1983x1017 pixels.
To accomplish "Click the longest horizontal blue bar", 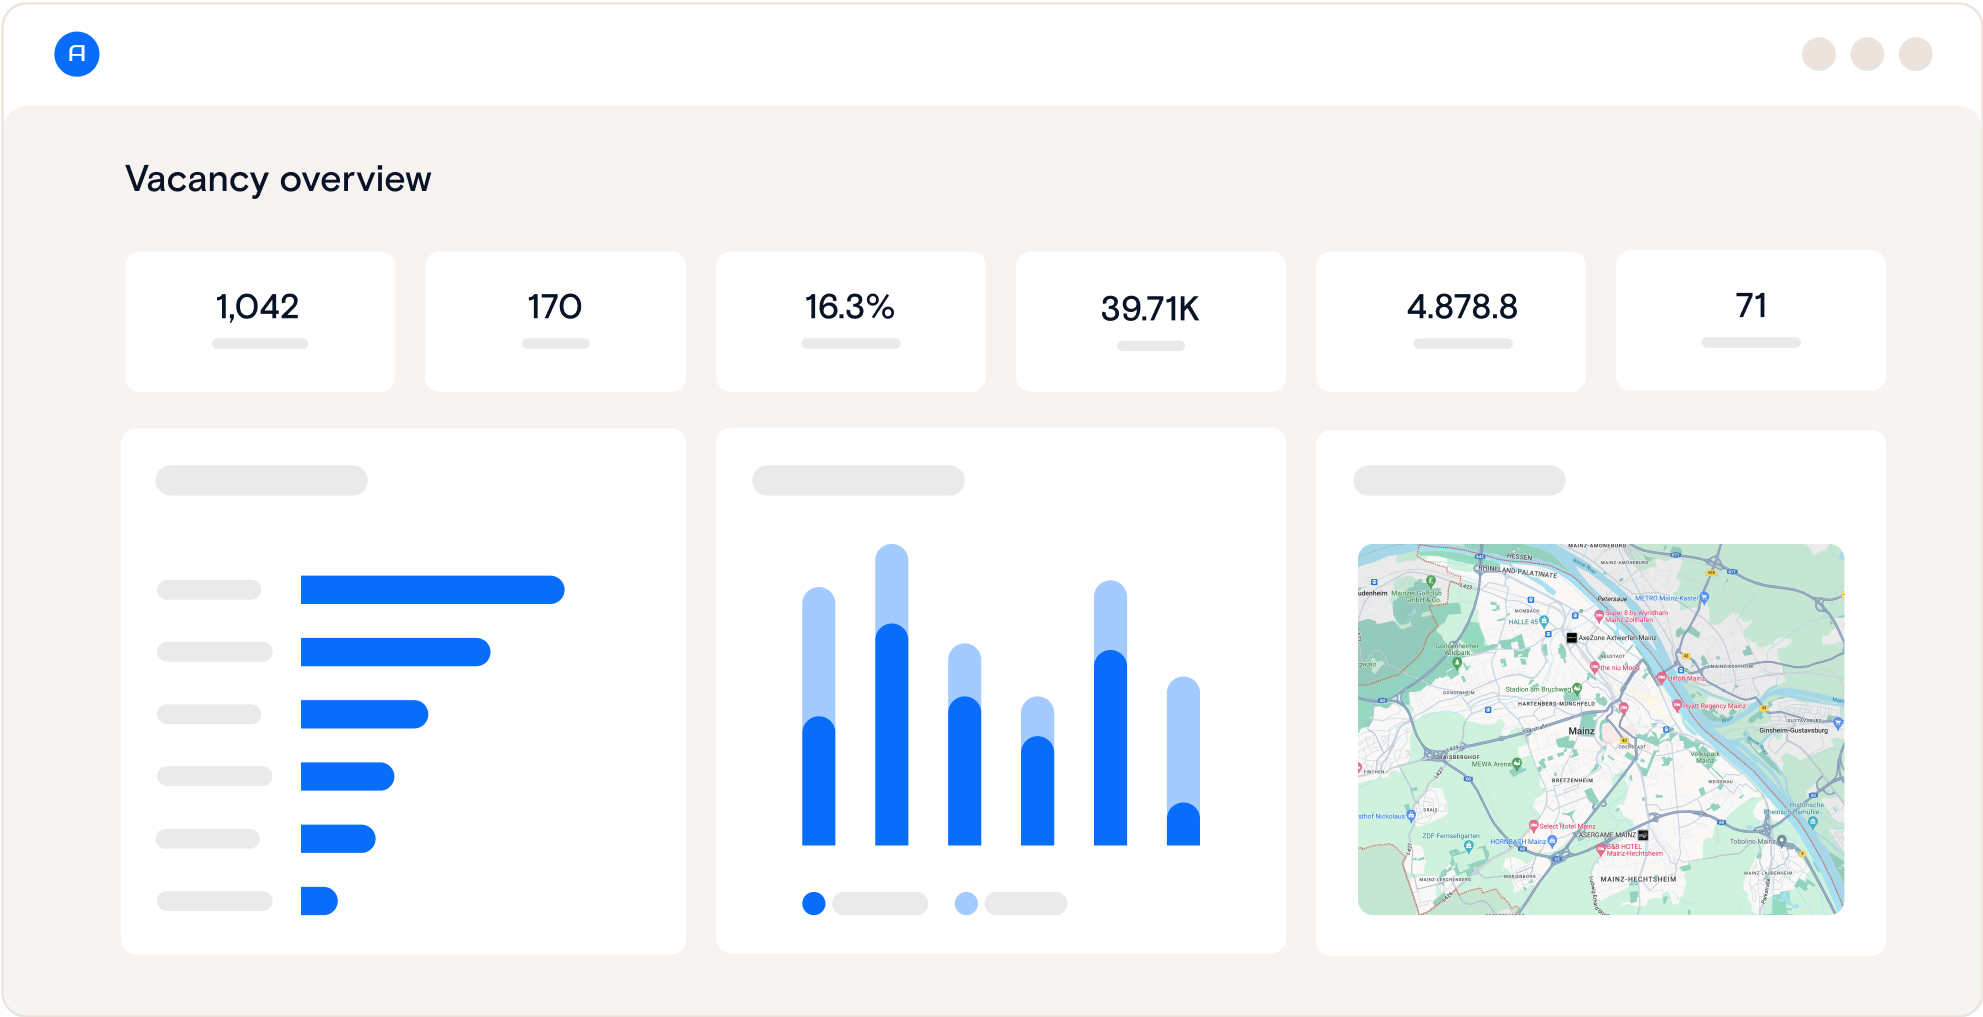I will coord(430,590).
